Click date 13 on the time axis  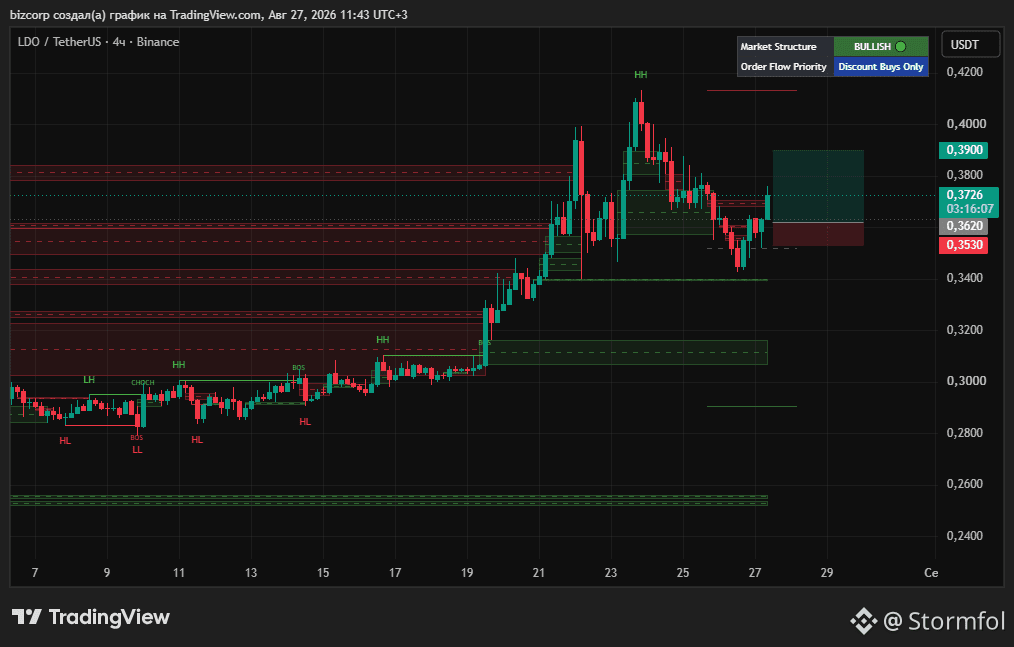coord(251,573)
